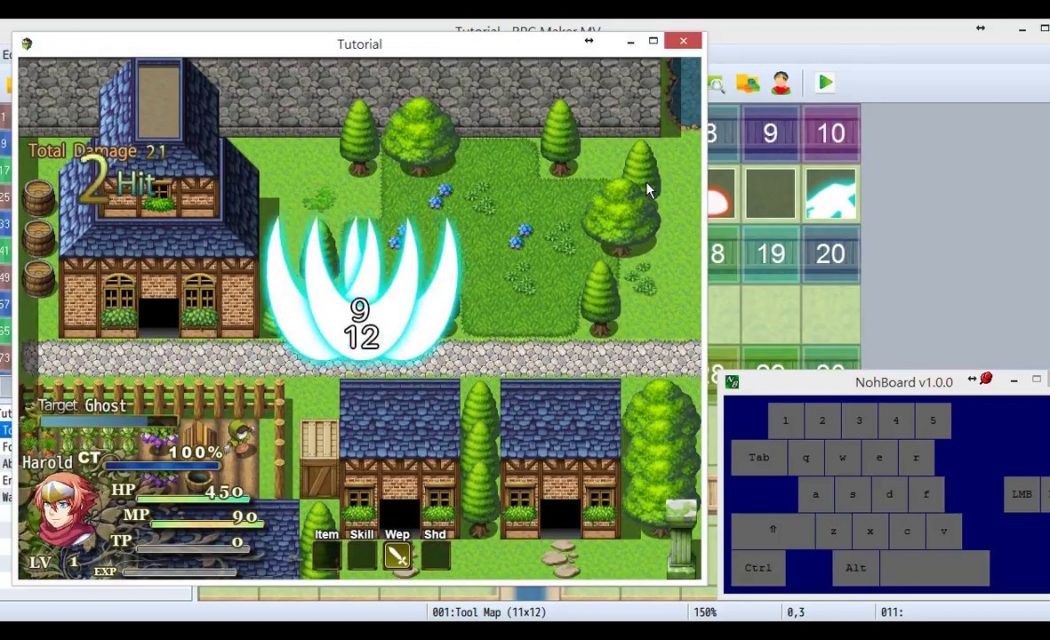This screenshot has width=1050, height=640.
Task: Click the Alt key in NohBoard
Action: [x=856, y=568]
